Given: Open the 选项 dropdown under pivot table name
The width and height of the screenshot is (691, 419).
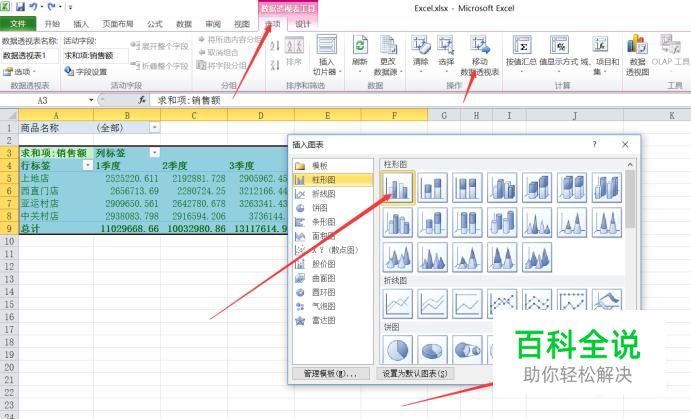Looking at the screenshot, I should tap(19, 71).
